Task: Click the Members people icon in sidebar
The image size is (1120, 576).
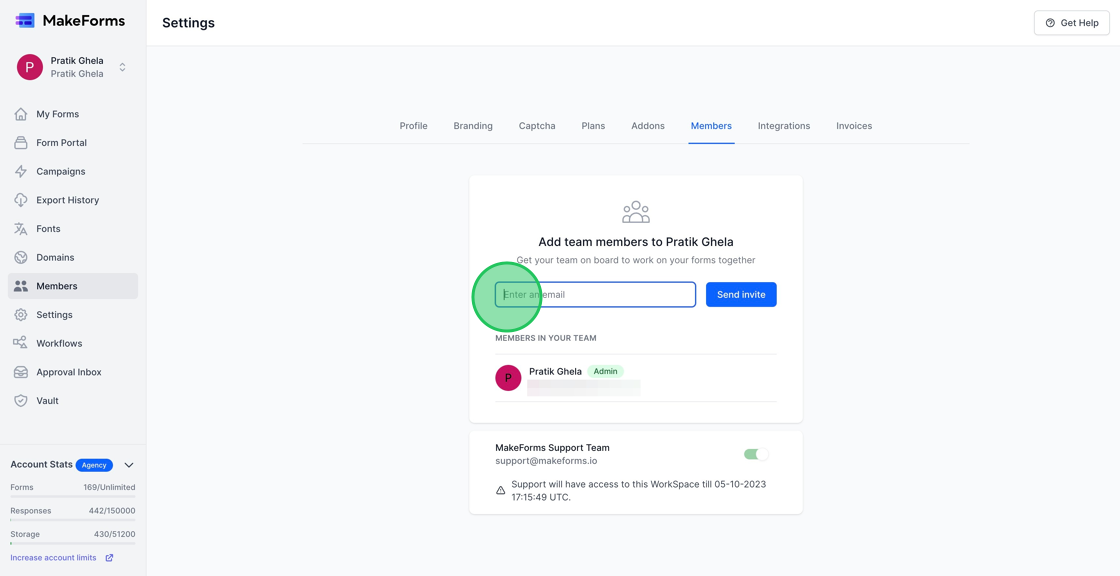Action: [x=21, y=286]
